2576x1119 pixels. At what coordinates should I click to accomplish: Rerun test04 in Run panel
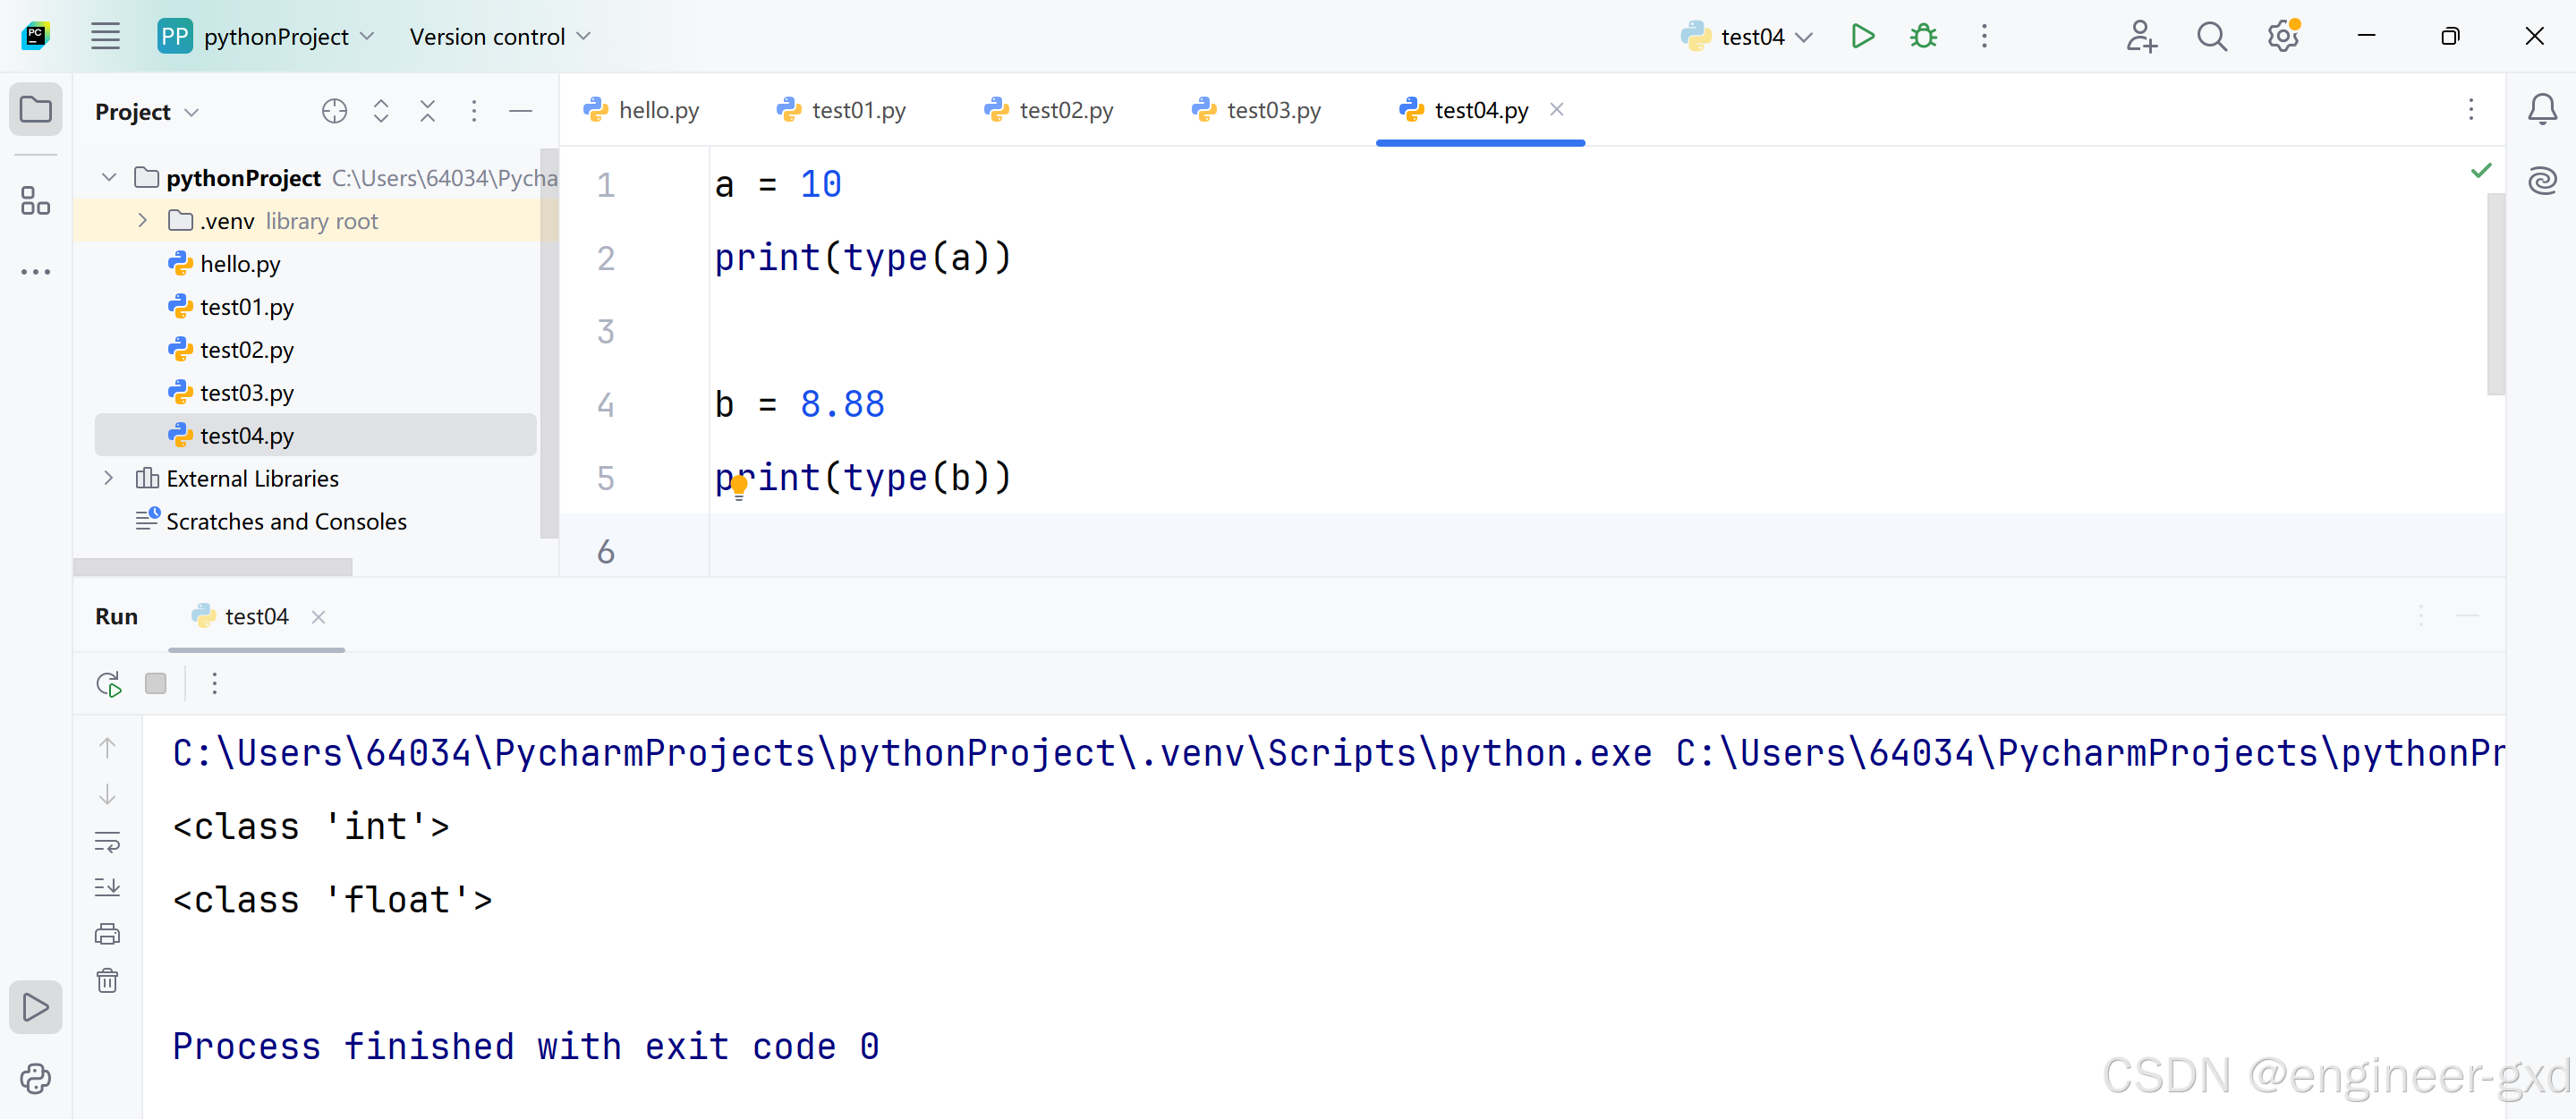(x=108, y=684)
